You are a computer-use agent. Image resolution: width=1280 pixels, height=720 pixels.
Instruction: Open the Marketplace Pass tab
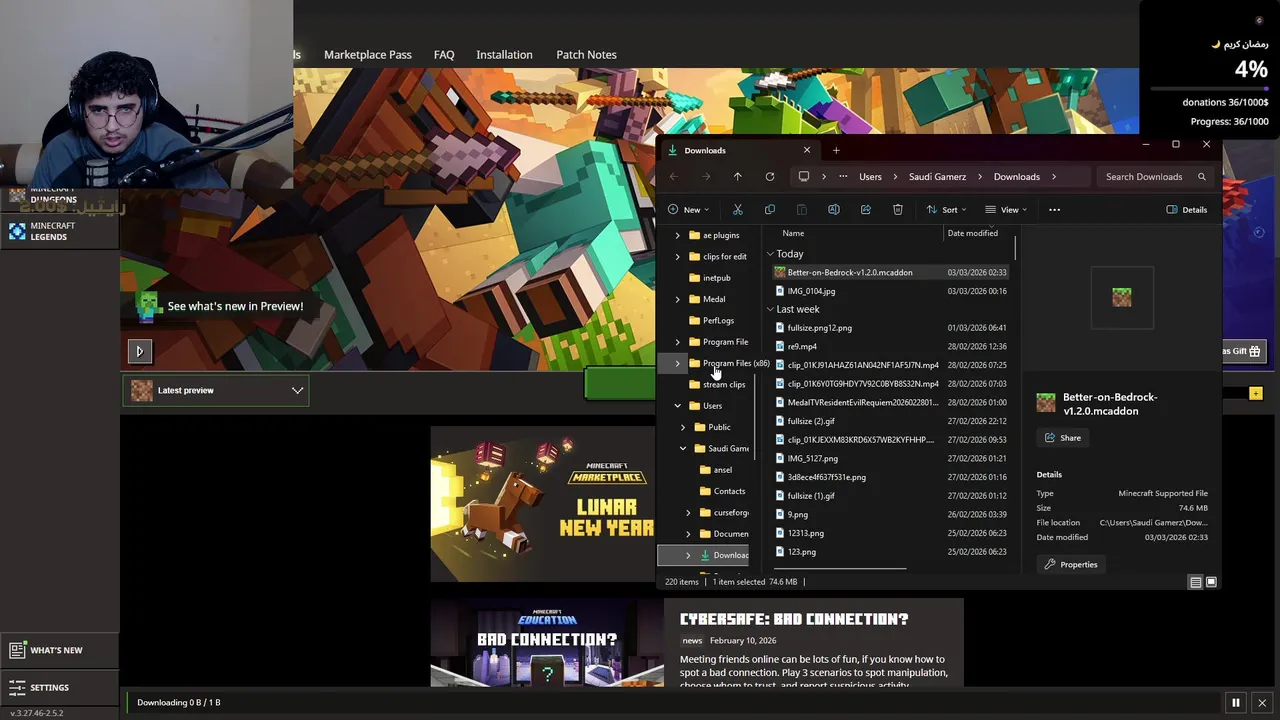pyautogui.click(x=368, y=55)
